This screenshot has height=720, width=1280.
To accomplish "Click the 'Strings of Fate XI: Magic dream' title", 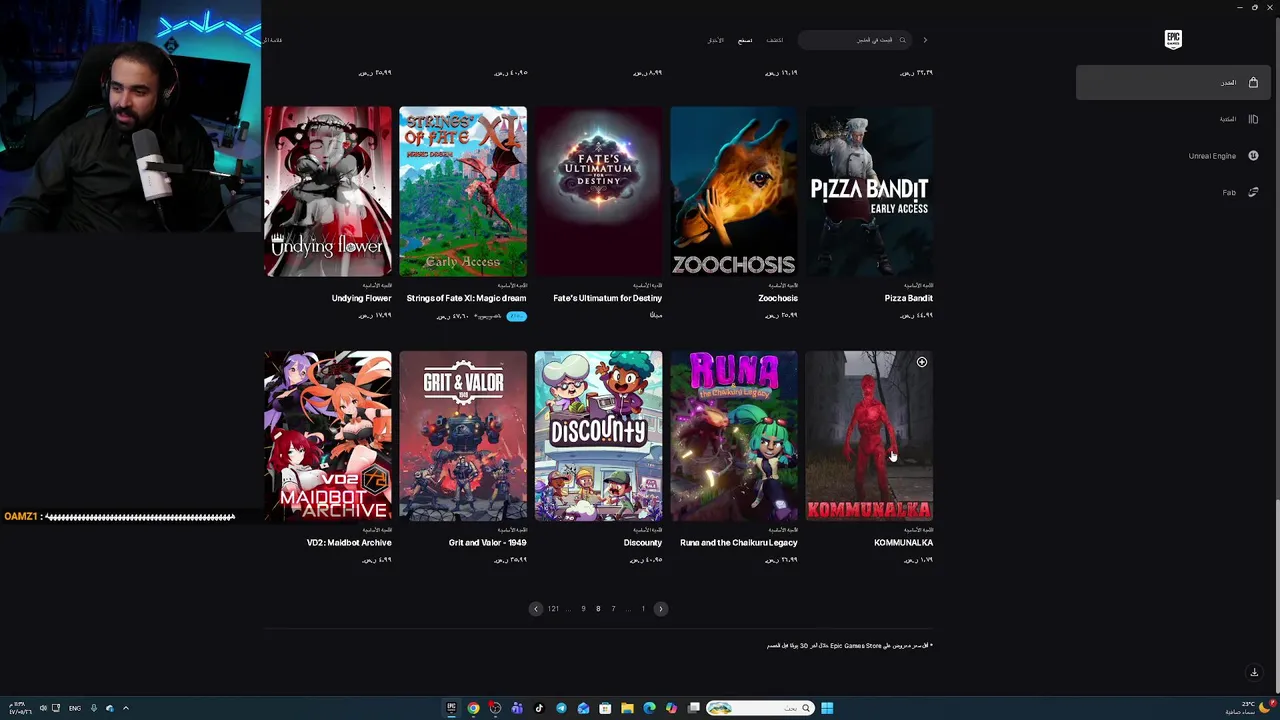I will click(x=466, y=298).
